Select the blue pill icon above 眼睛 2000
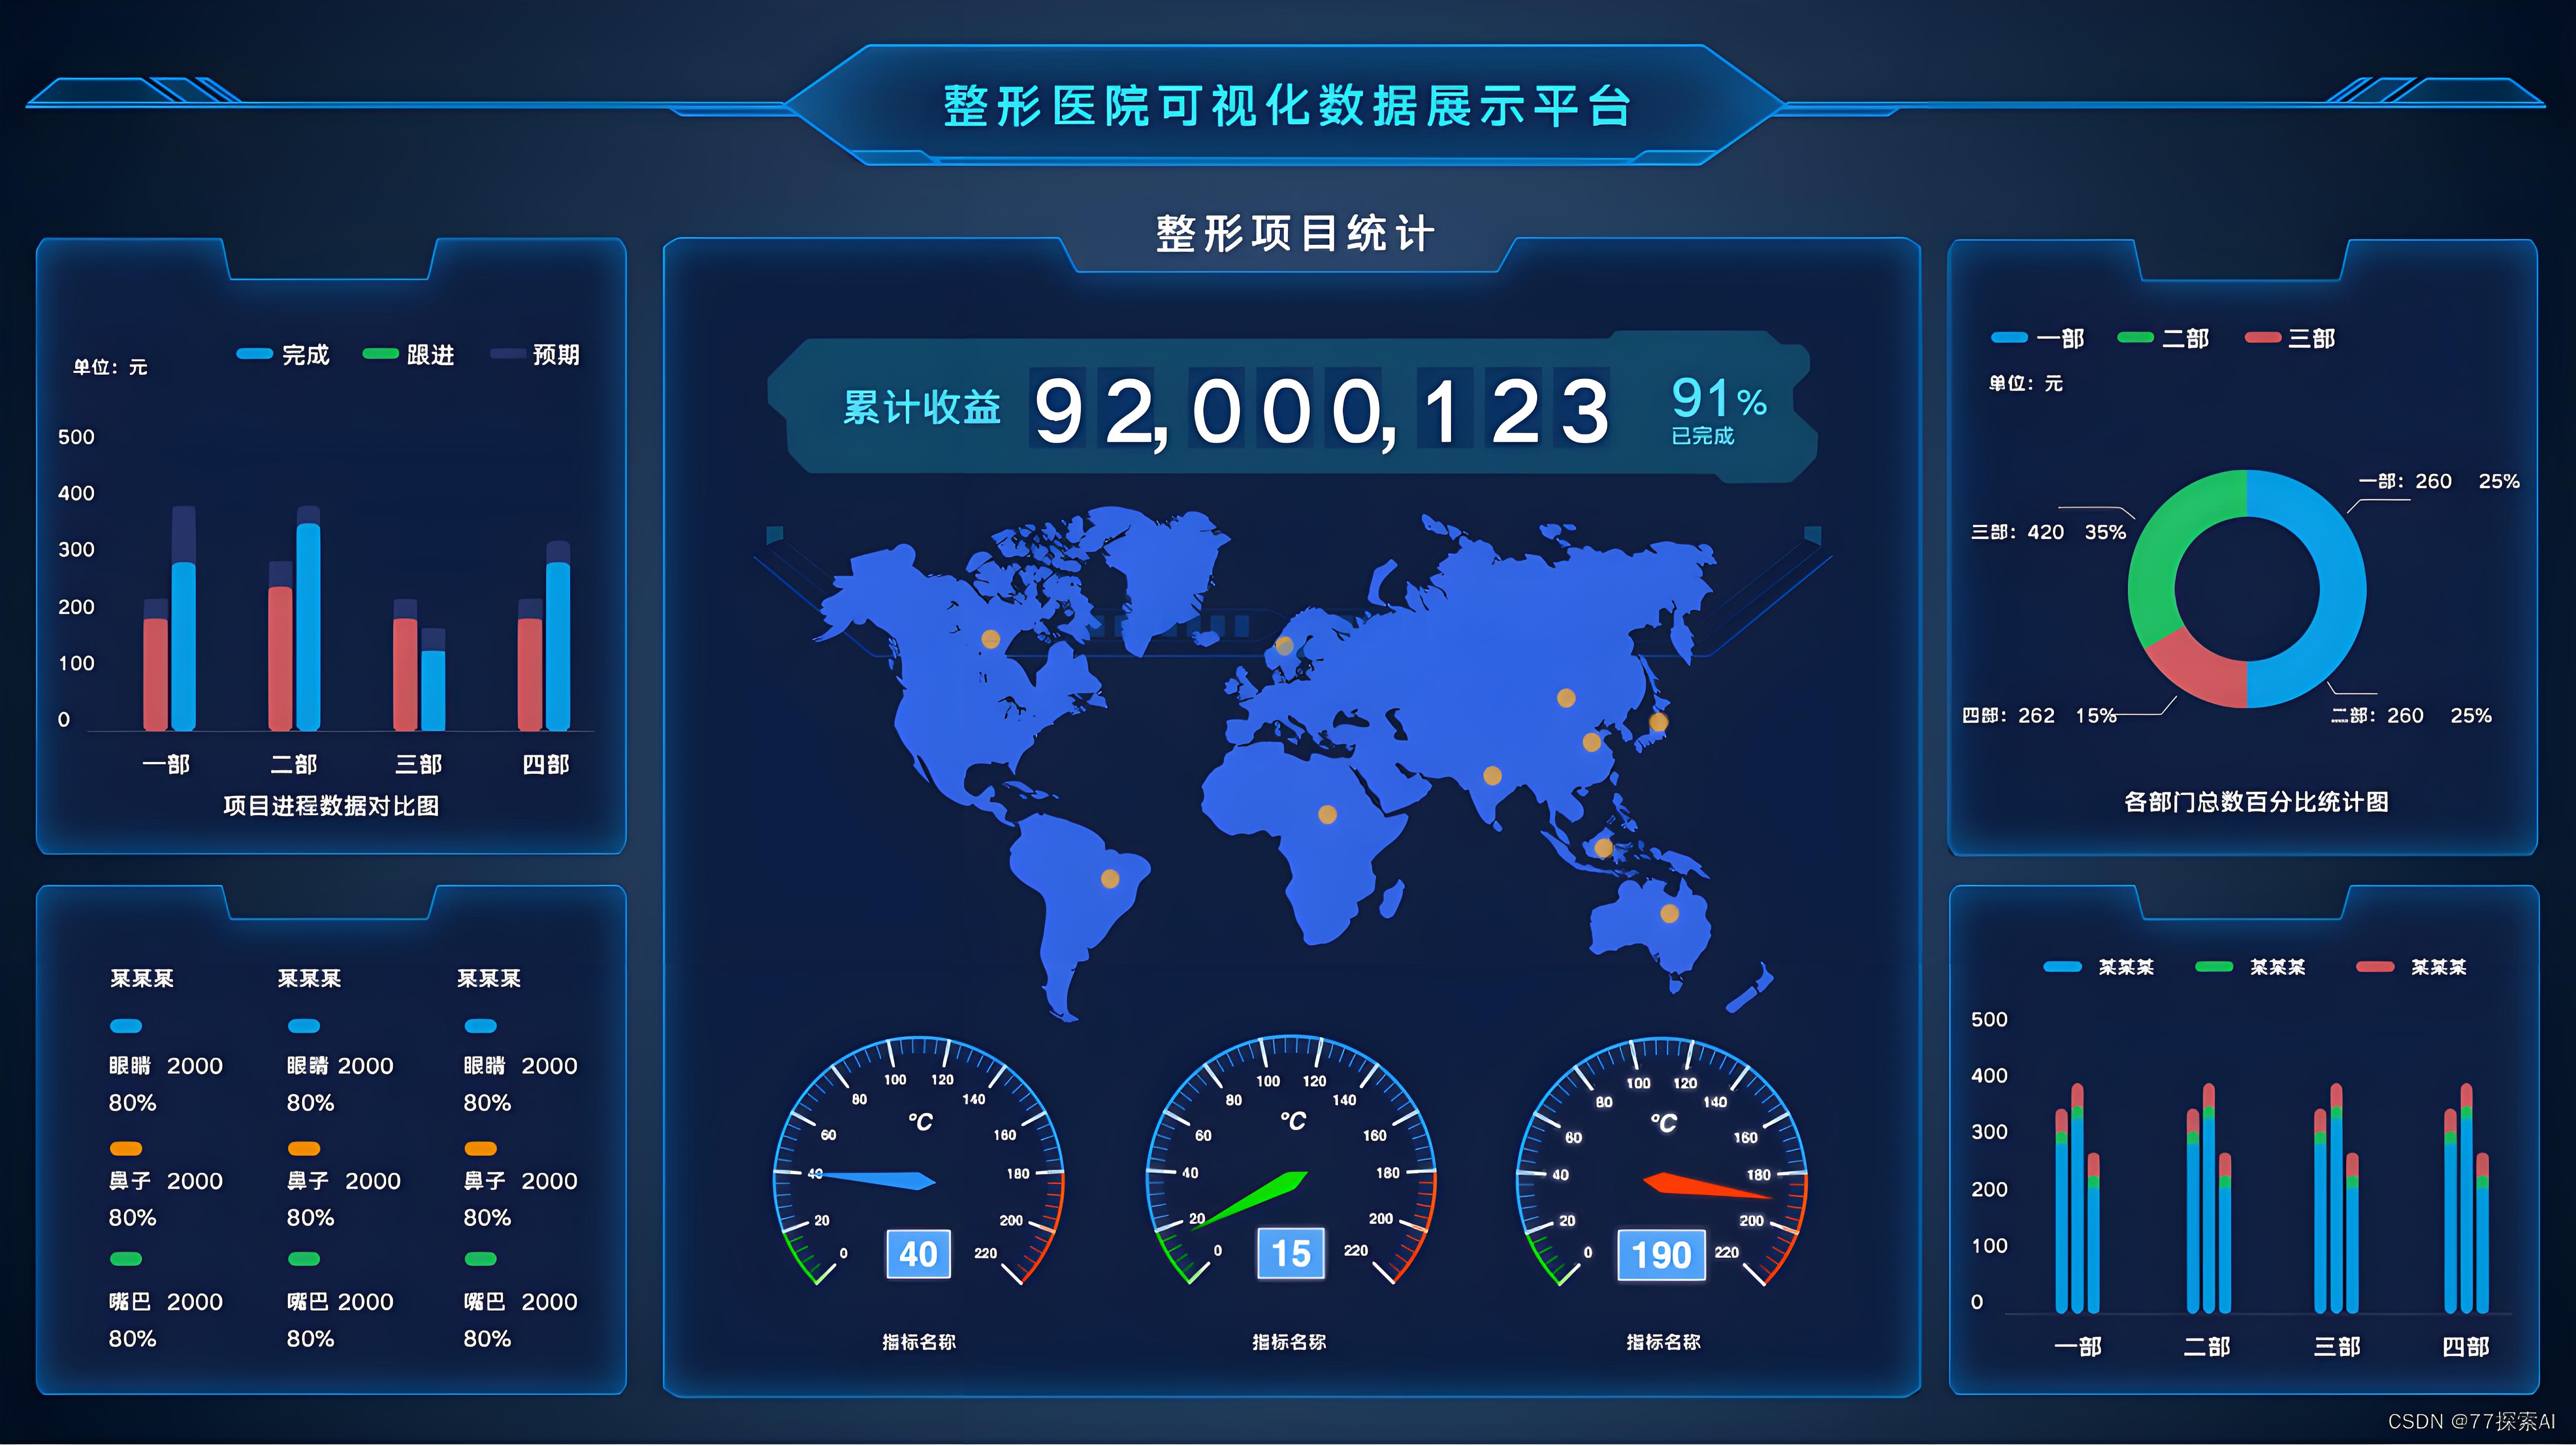Screen dimensions: 2576x1446 (126, 1025)
